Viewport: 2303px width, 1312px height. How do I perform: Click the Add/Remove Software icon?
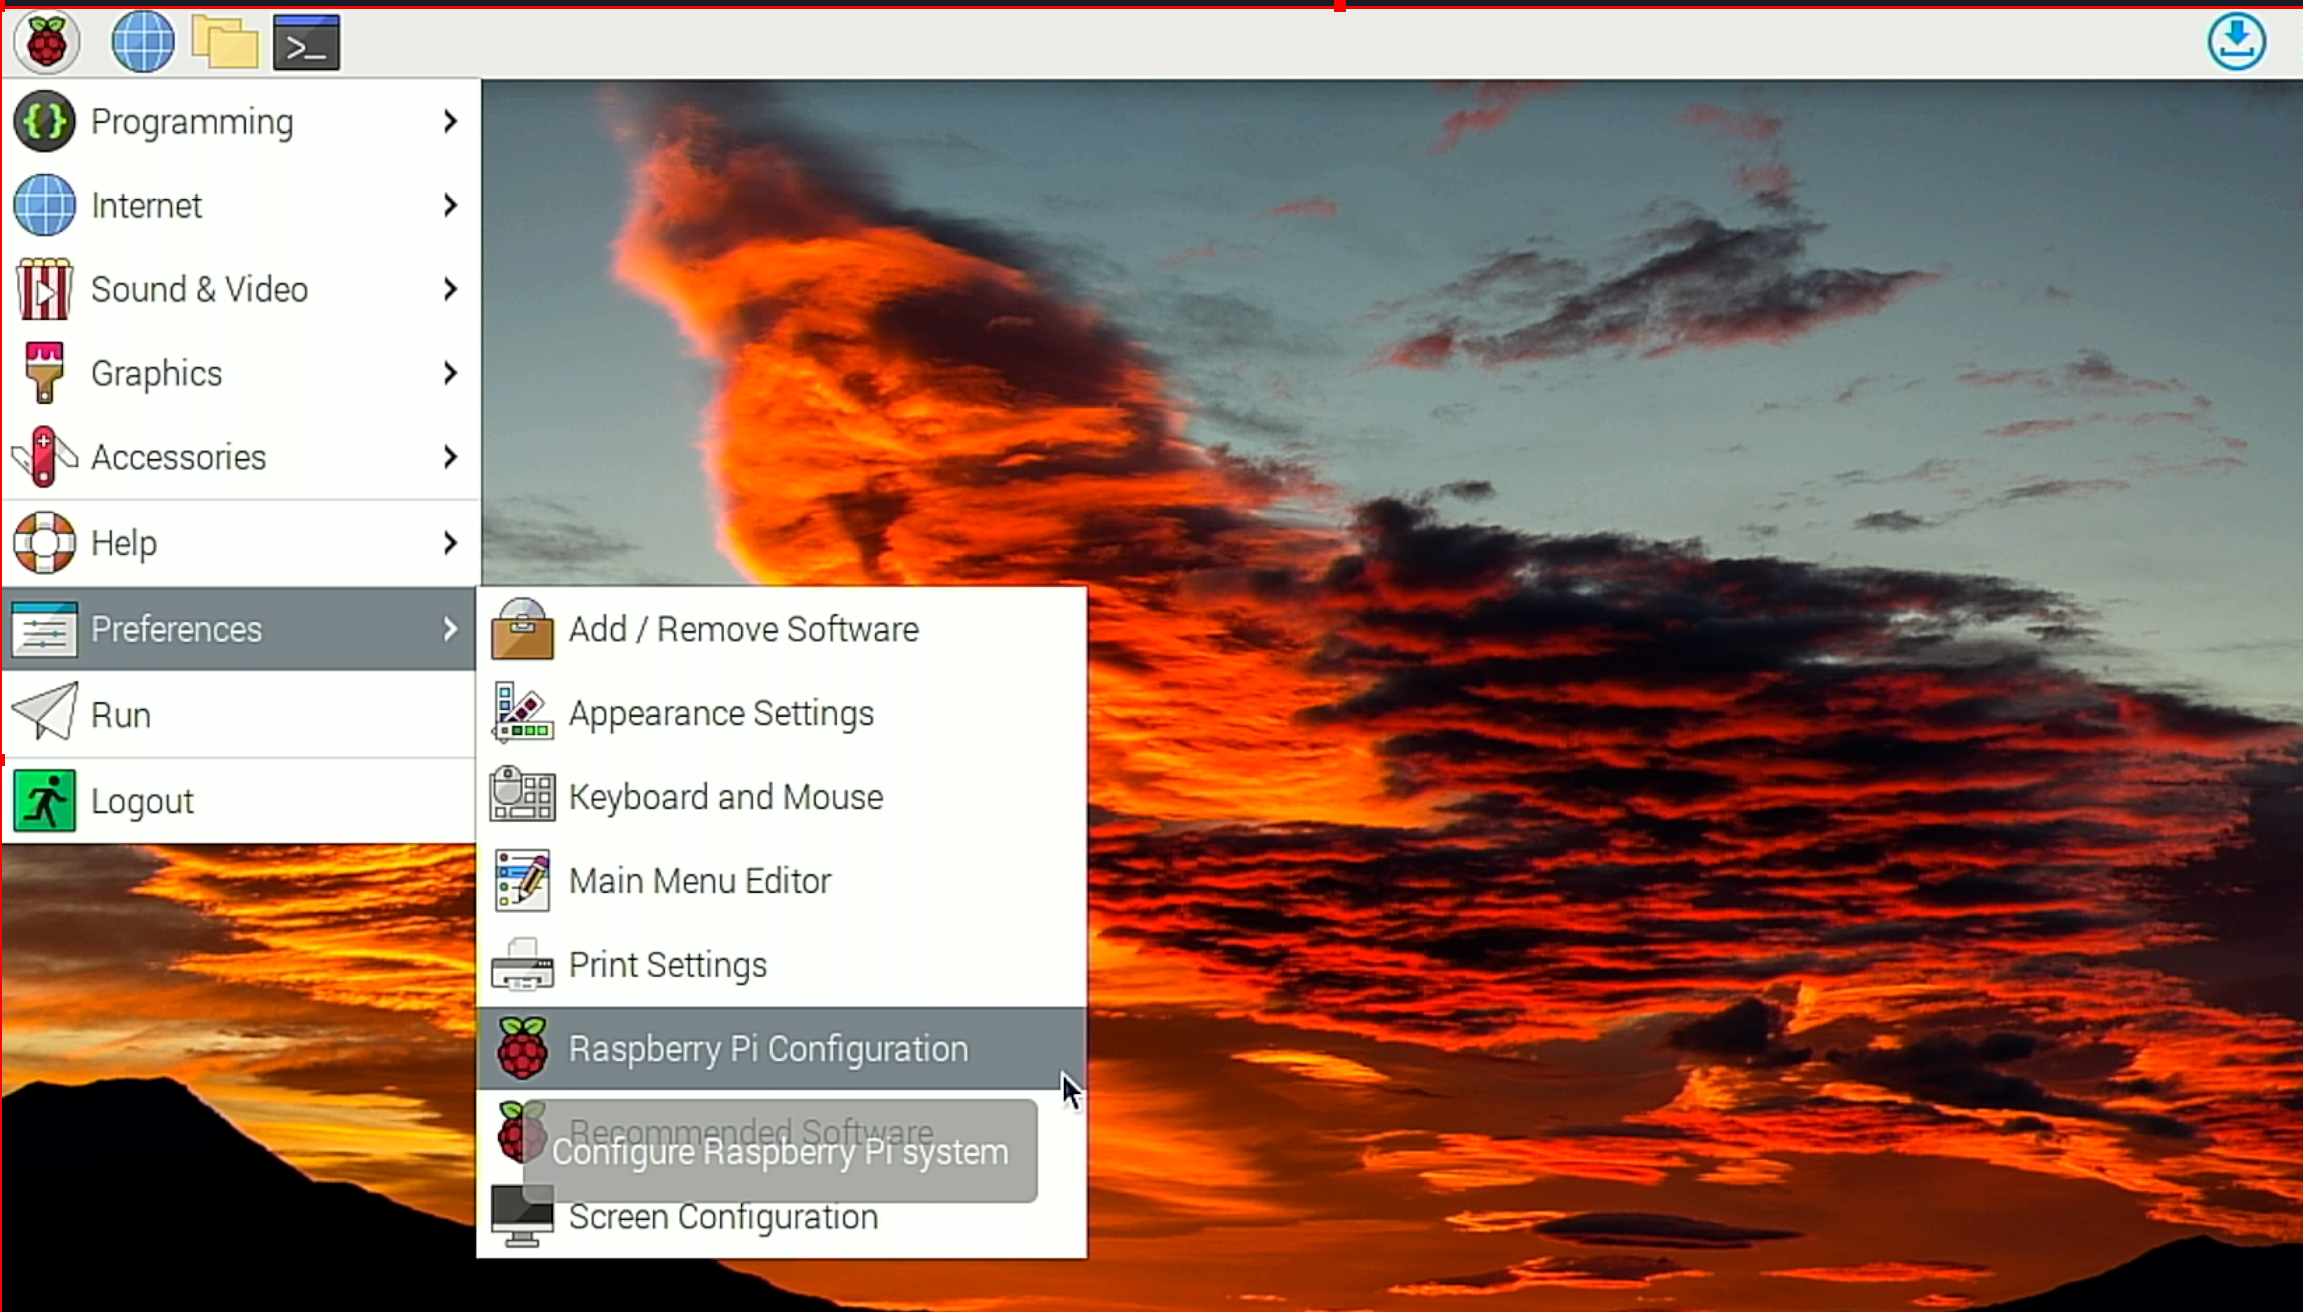tap(522, 628)
